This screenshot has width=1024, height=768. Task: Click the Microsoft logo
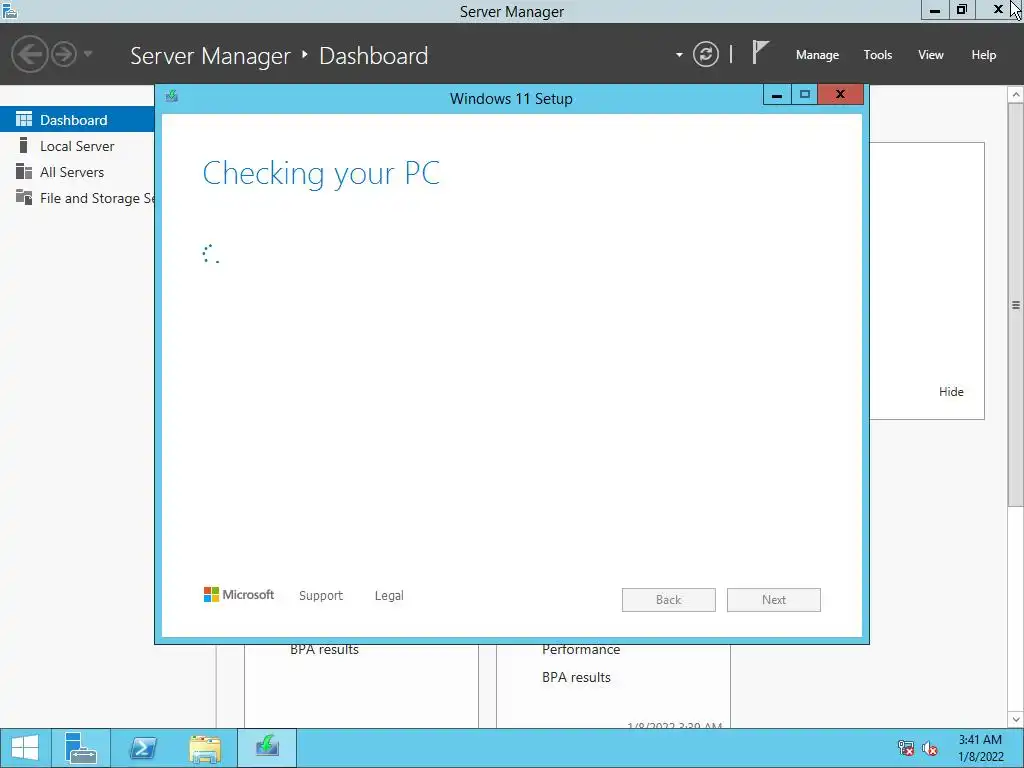point(239,595)
